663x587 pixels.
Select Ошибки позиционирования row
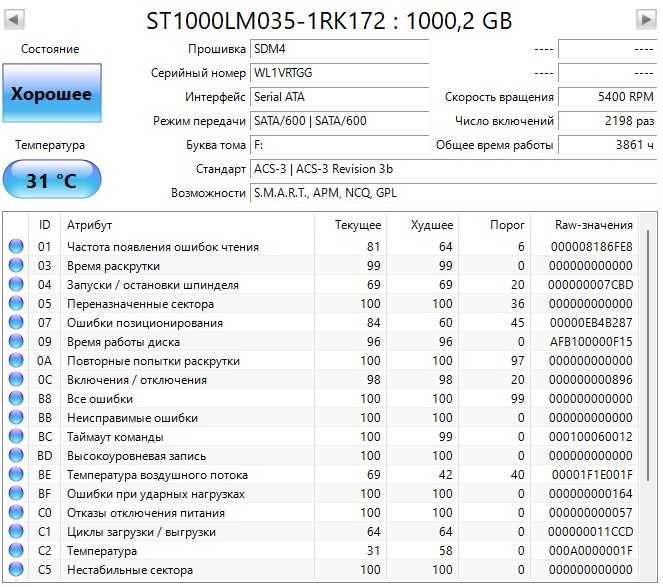(321, 323)
